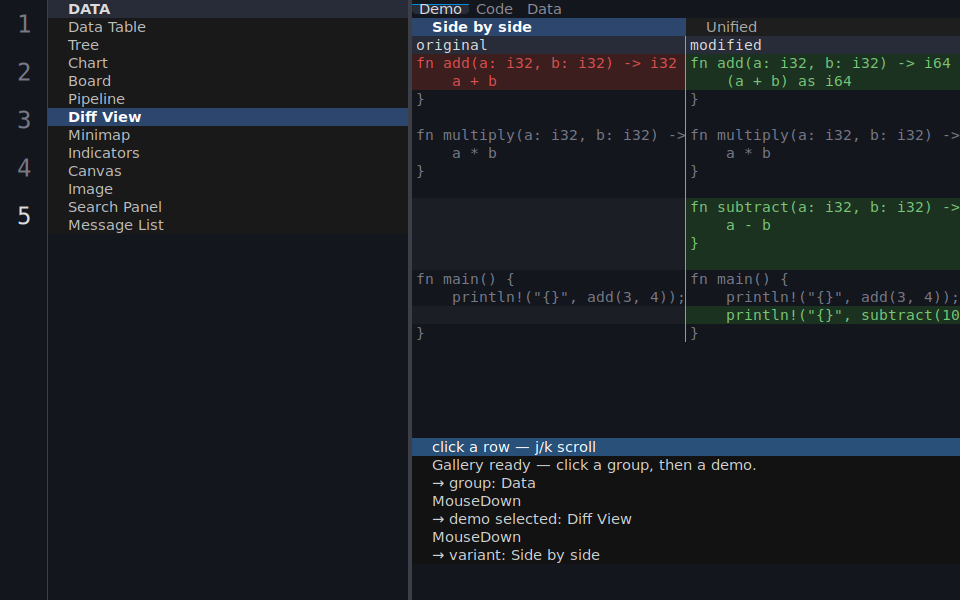The height and width of the screenshot is (600, 960).
Task: Switch to the Demo tab
Action: (440, 9)
